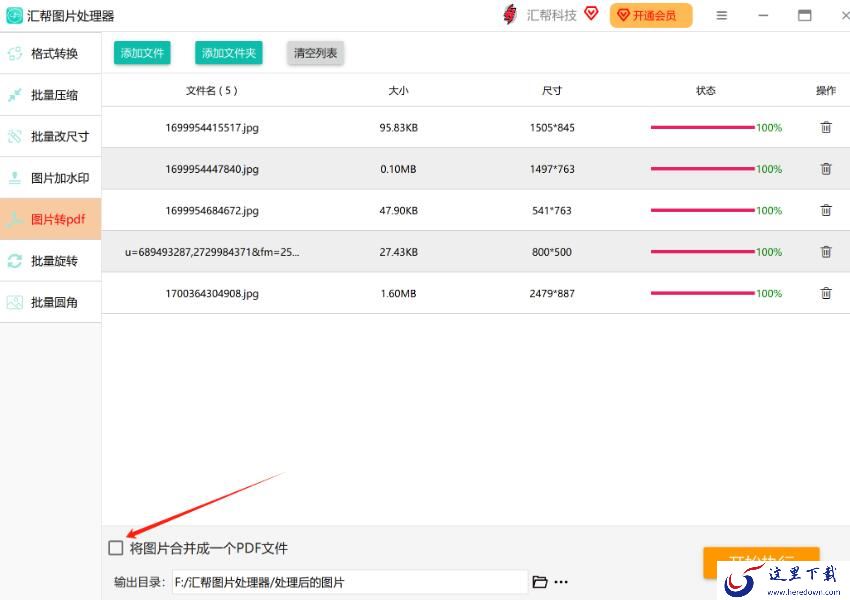Click dimension value 541*763
Image resolution: width=850 pixels, height=600 pixels.
552,211
